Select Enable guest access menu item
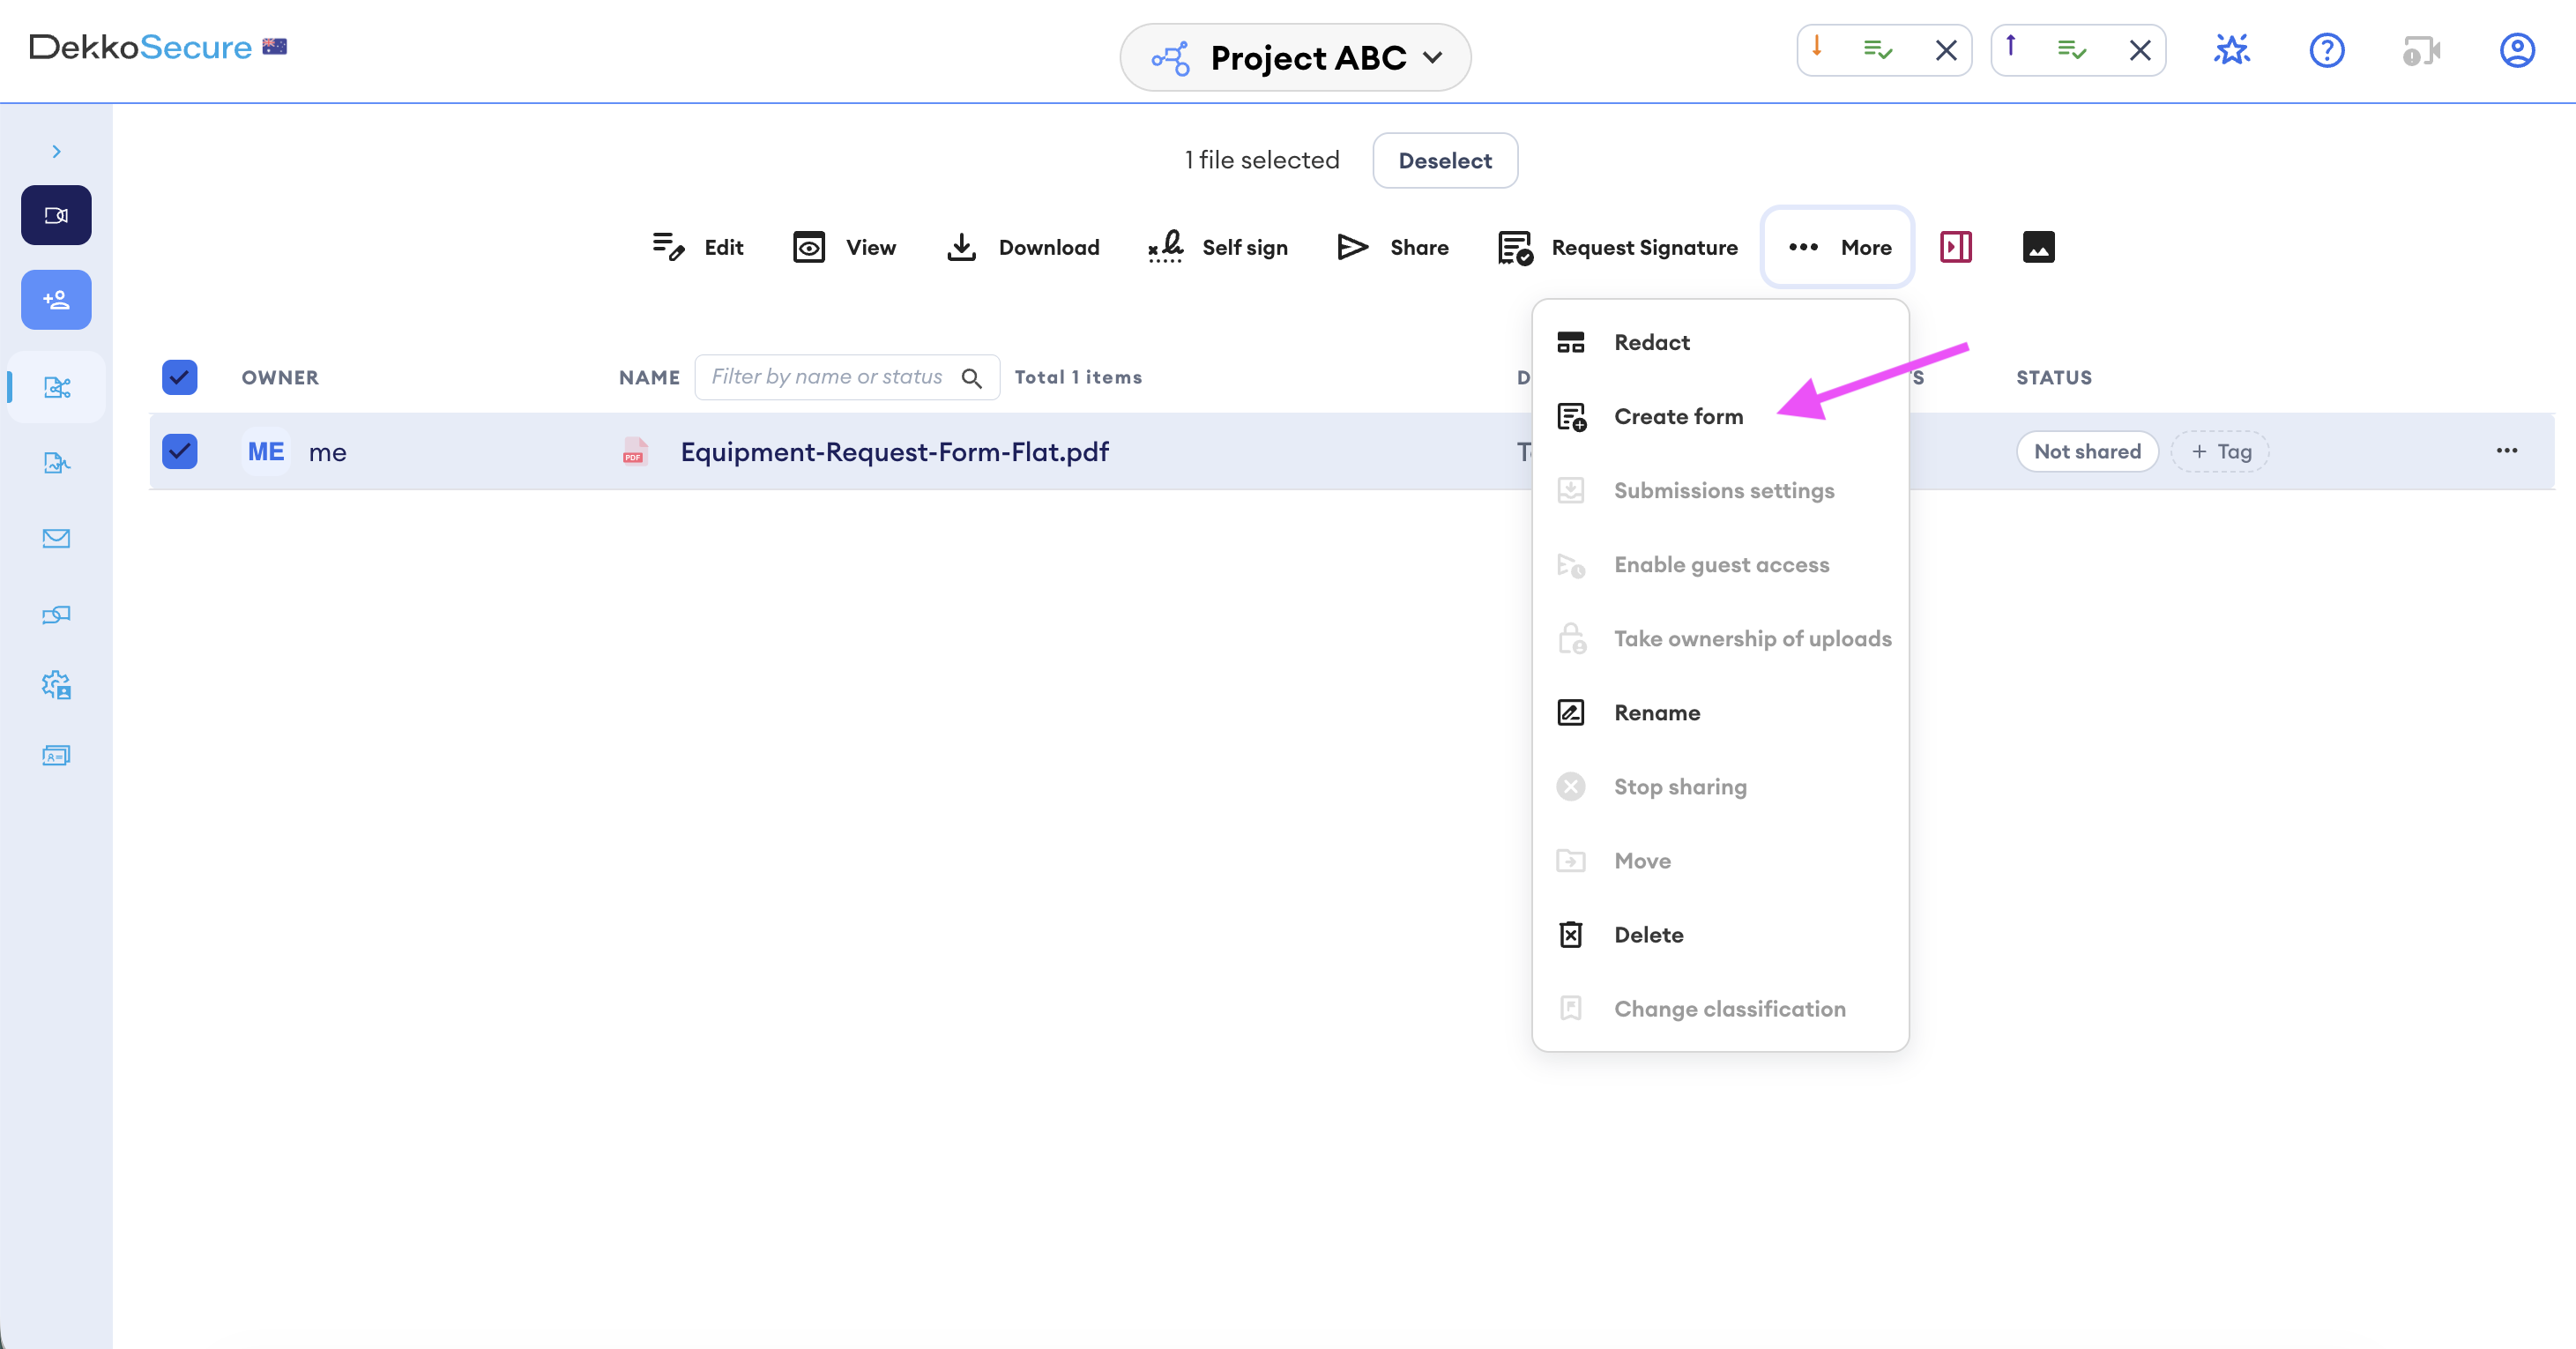Viewport: 2576px width, 1349px height. (1720, 564)
